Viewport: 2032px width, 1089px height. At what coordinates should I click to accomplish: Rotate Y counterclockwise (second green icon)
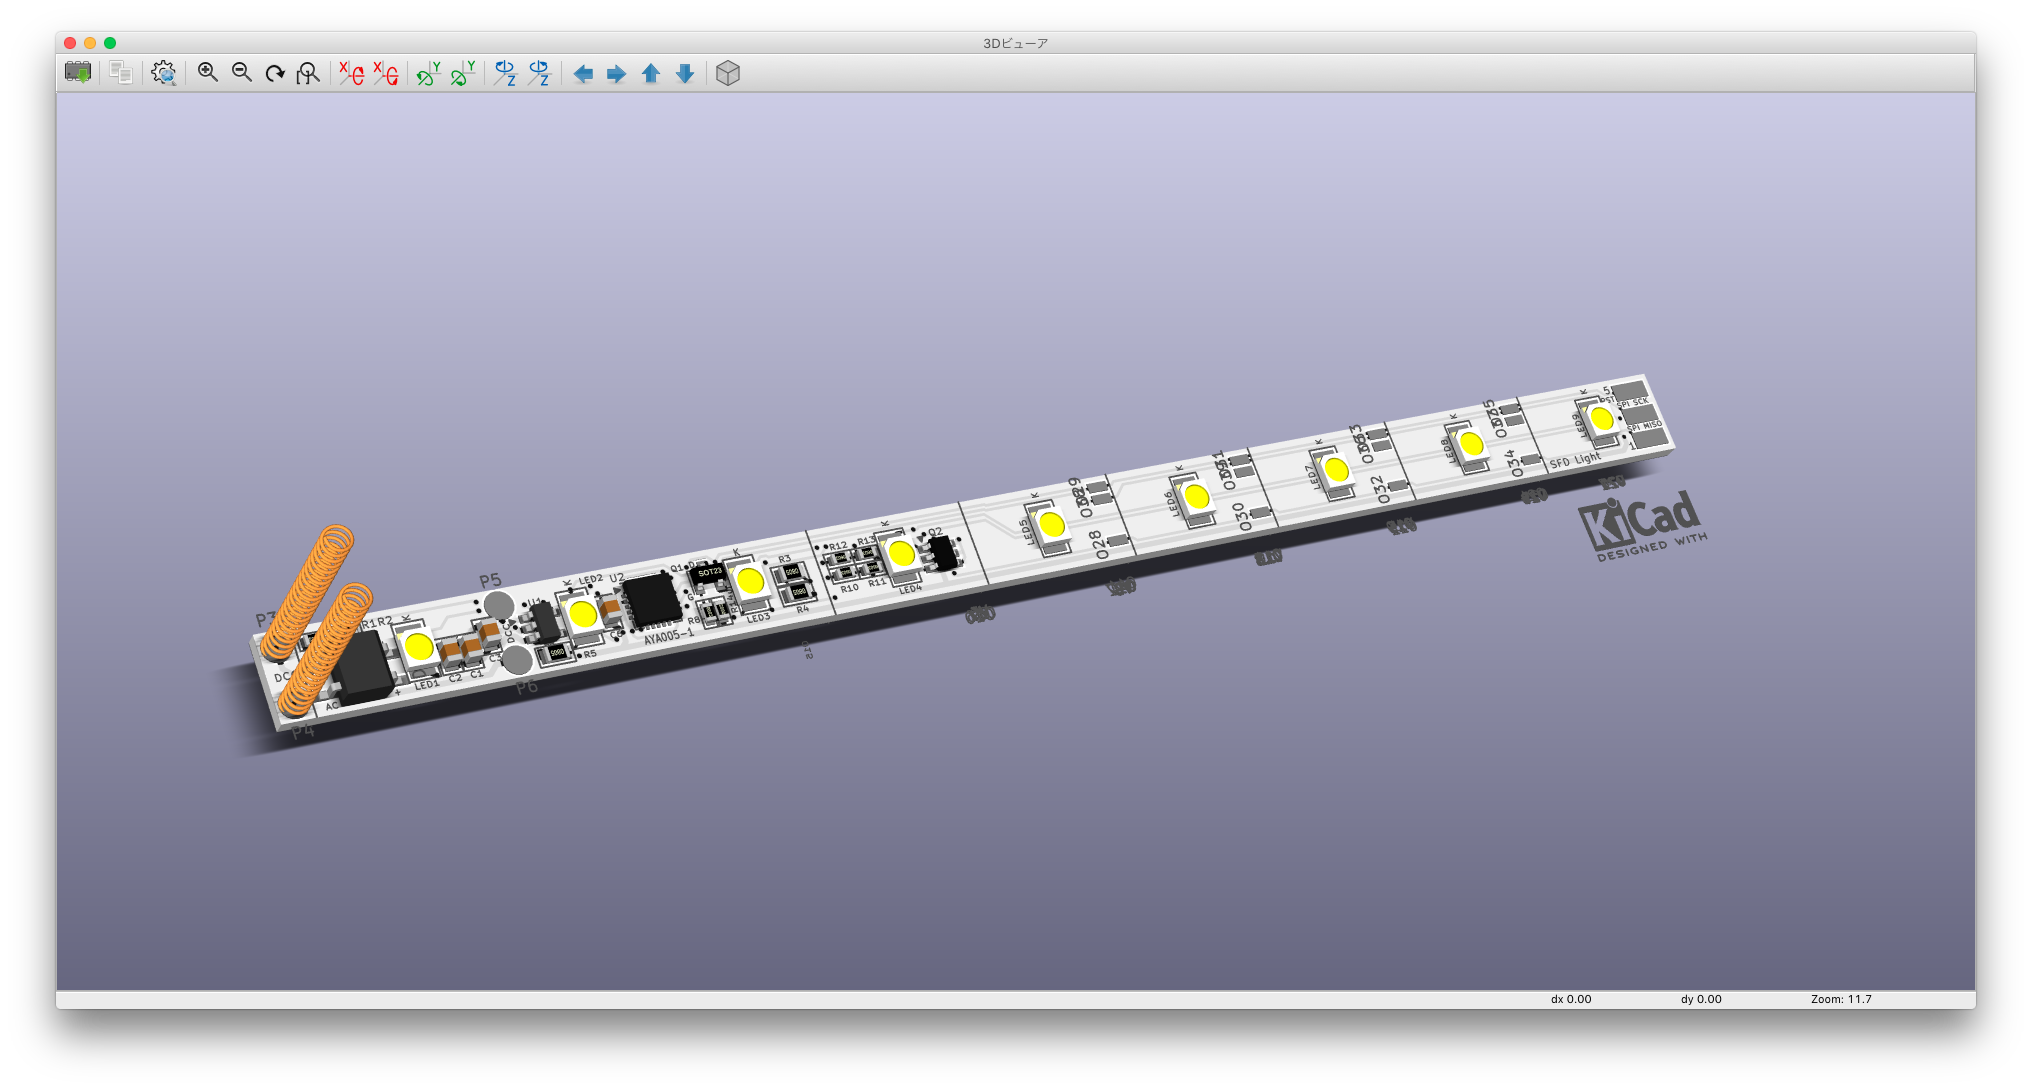(x=462, y=73)
